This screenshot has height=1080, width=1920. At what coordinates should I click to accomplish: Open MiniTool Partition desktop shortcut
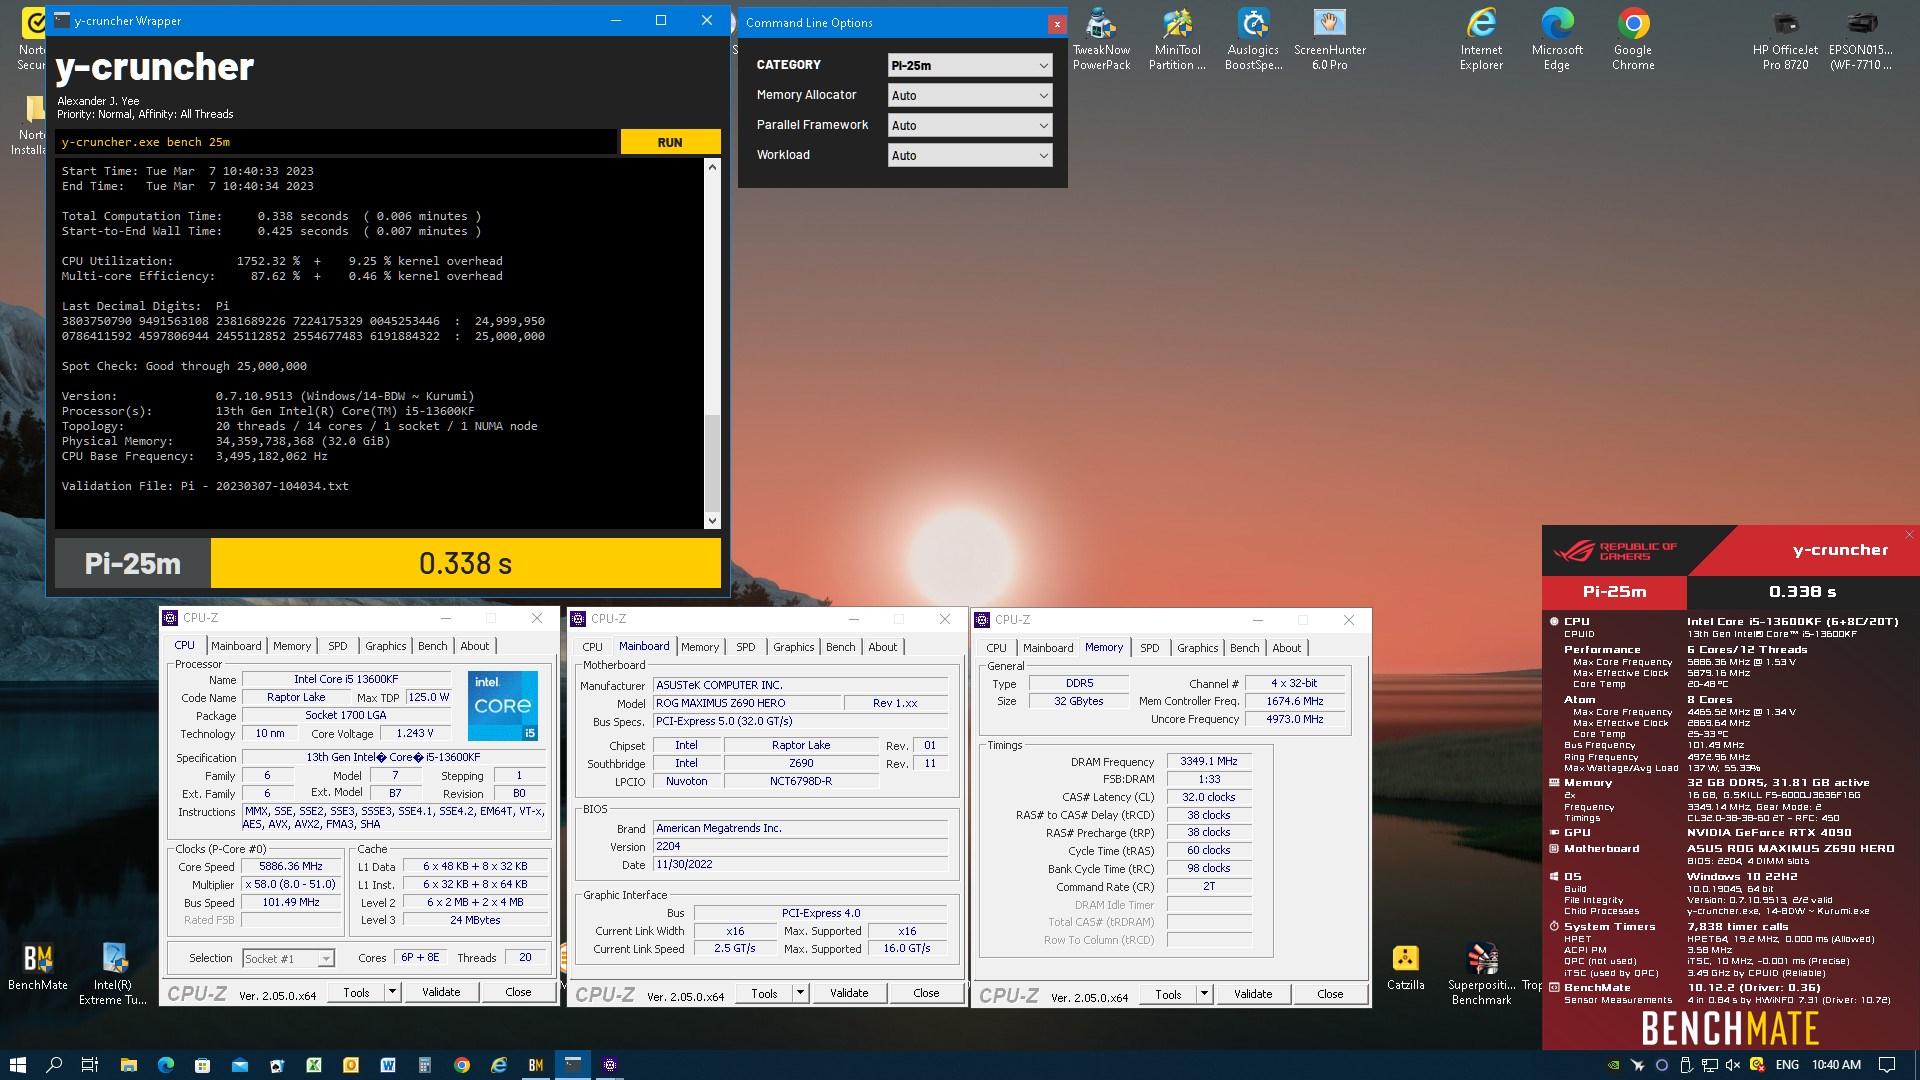coord(1177,40)
